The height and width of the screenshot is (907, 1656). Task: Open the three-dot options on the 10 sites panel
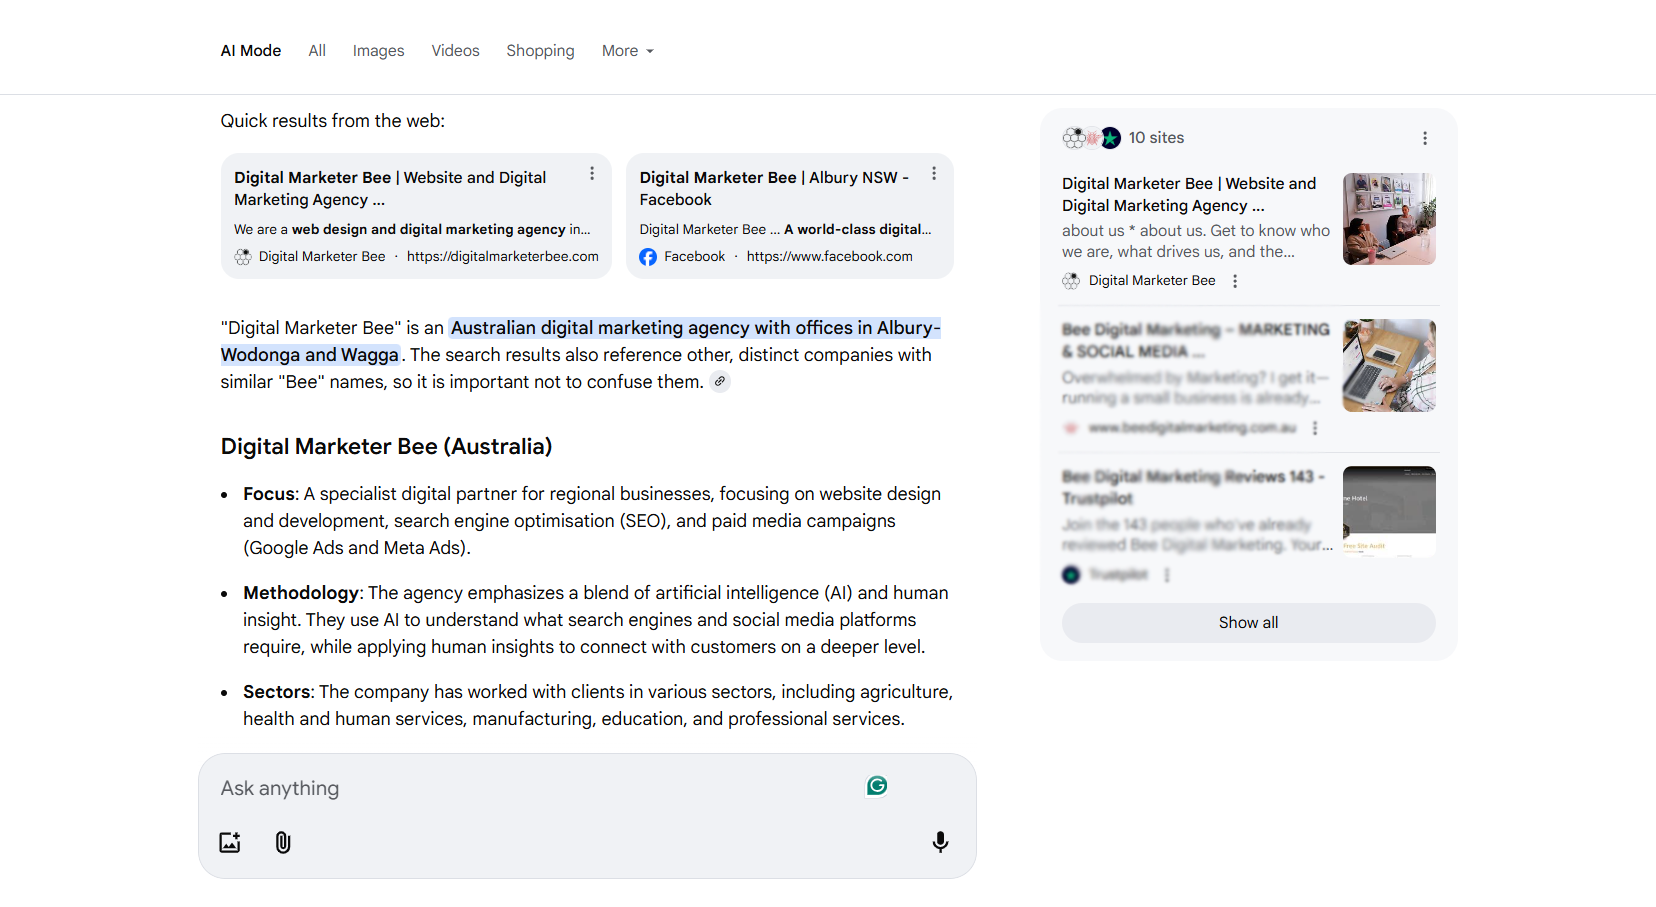coord(1425,138)
